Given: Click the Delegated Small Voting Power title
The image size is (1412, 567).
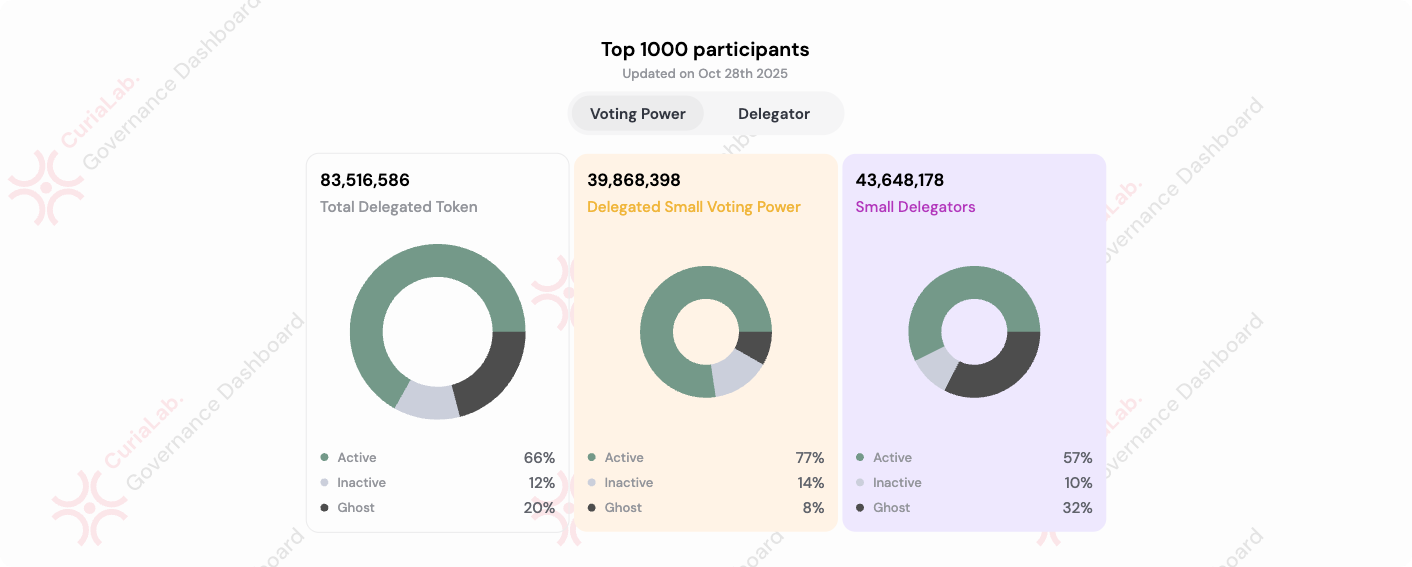Looking at the screenshot, I should pyautogui.click(x=693, y=207).
